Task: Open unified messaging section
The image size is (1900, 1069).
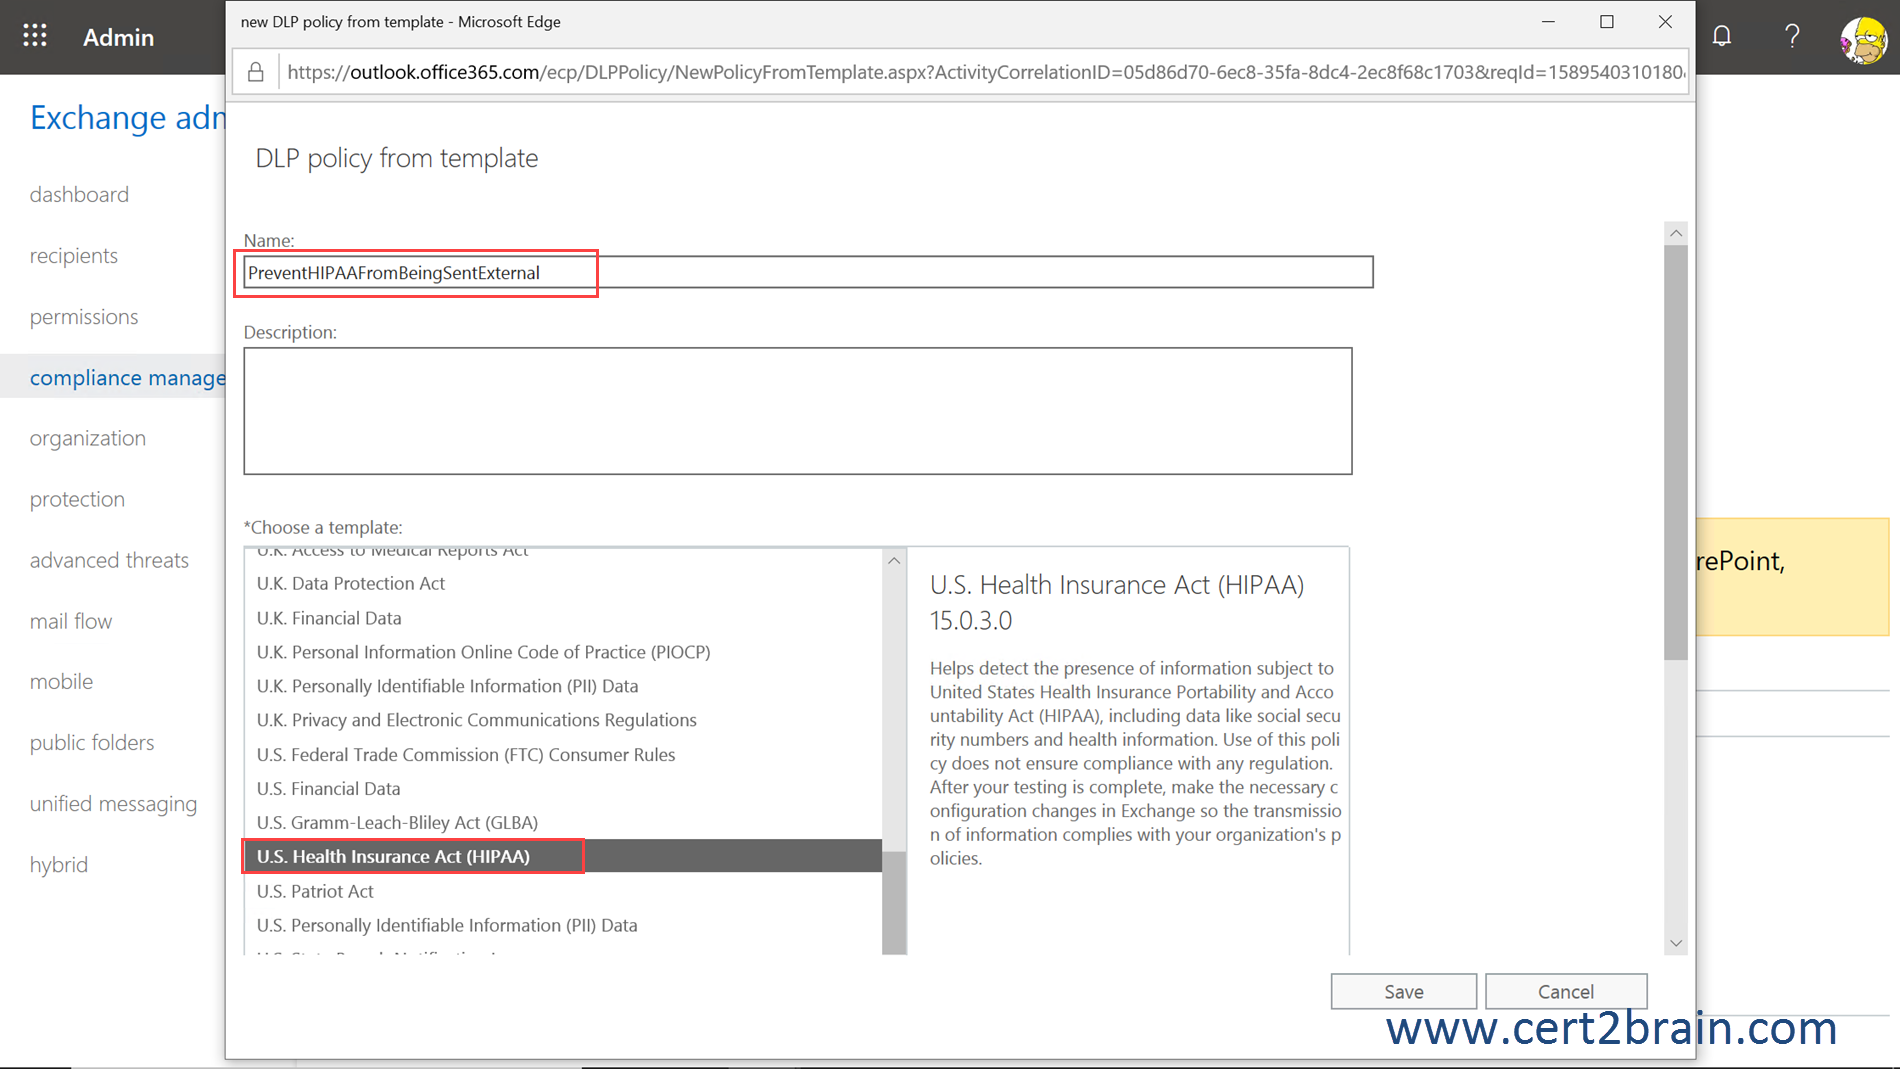Action: click(x=113, y=803)
